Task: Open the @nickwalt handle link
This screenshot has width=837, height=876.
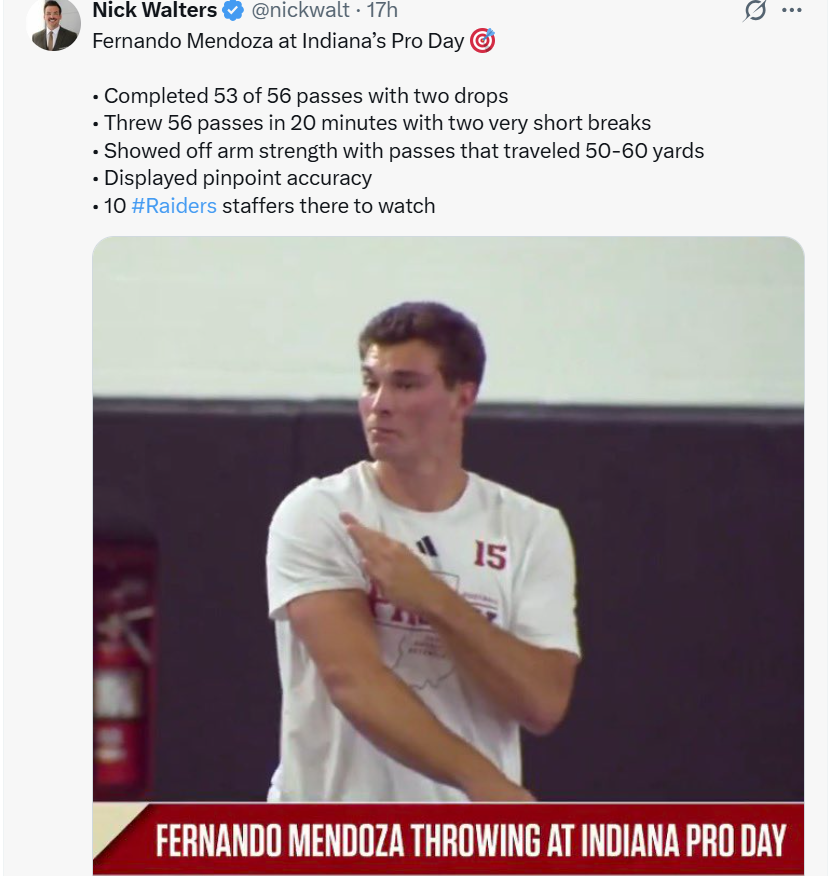Action: [300, 11]
